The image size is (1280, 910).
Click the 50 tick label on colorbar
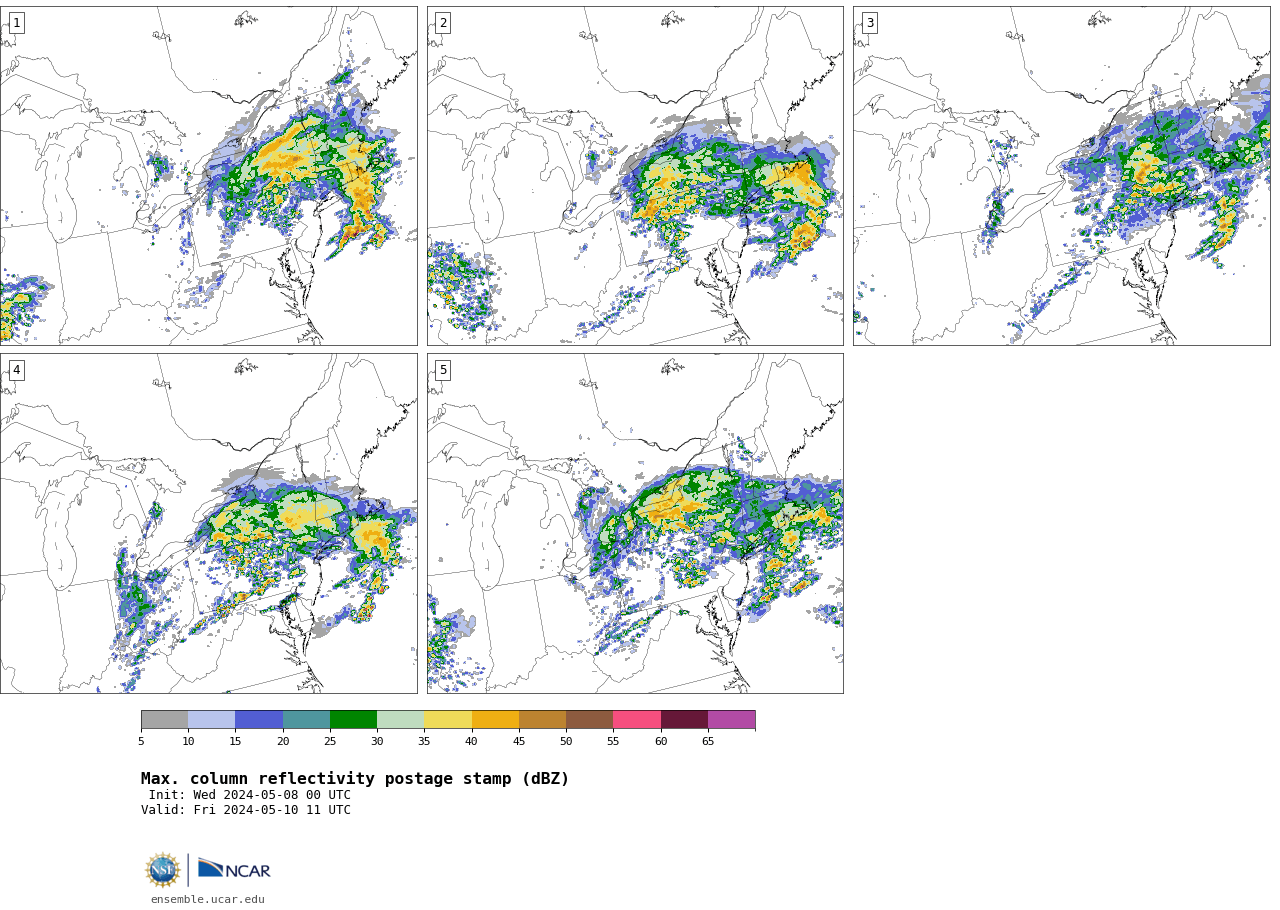tap(566, 741)
